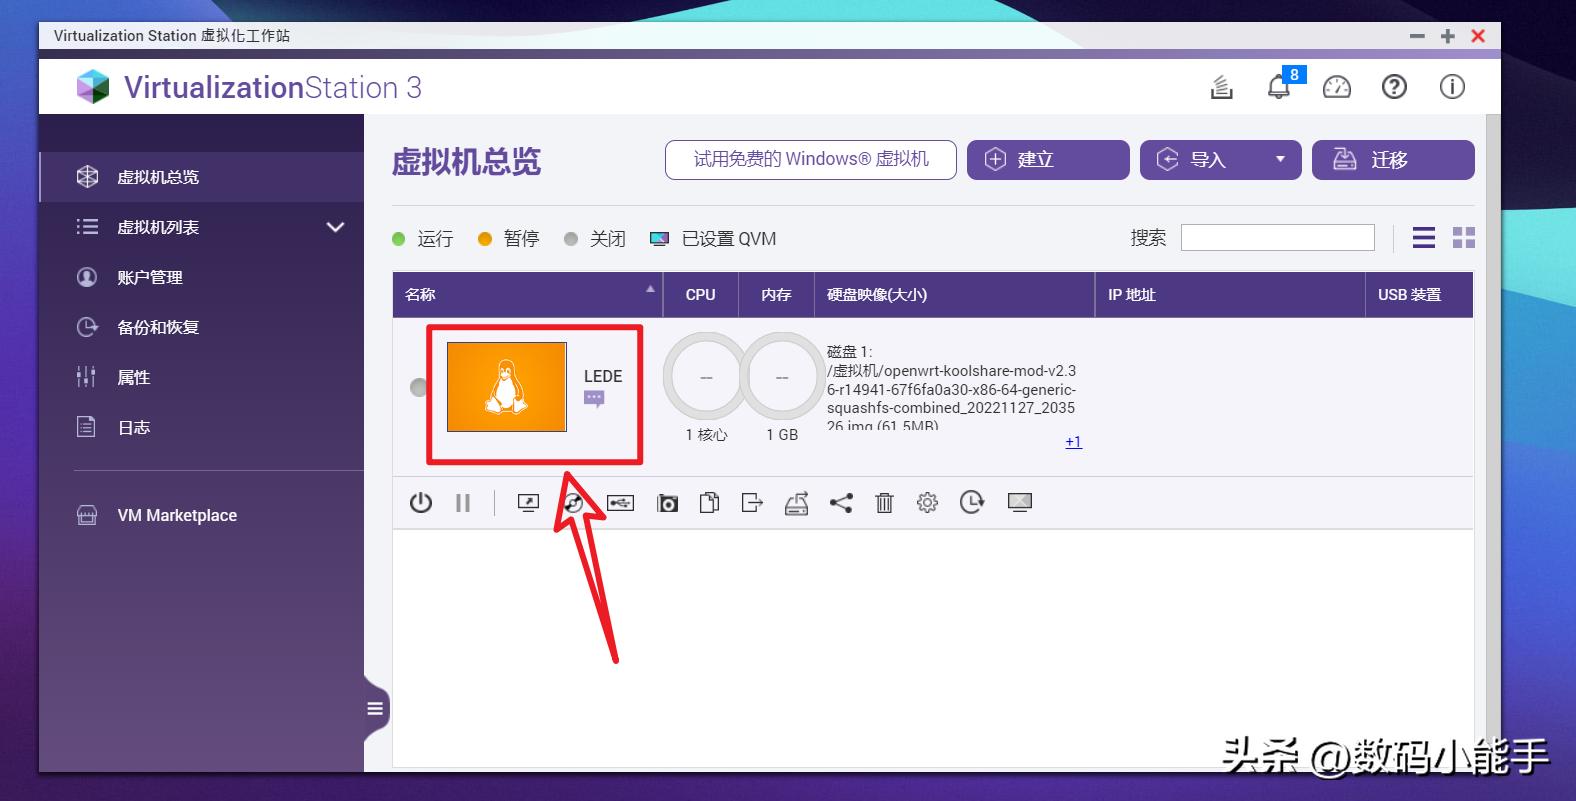The height and width of the screenshot is (801, 1576).
Task: Click the 关闭 off status legend
Action: [595, 238]
